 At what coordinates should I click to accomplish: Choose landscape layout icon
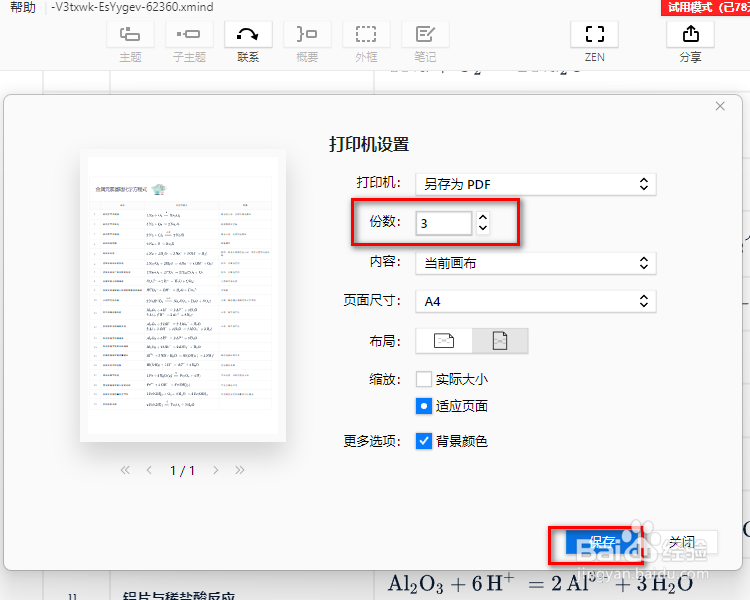coord(444,341)
